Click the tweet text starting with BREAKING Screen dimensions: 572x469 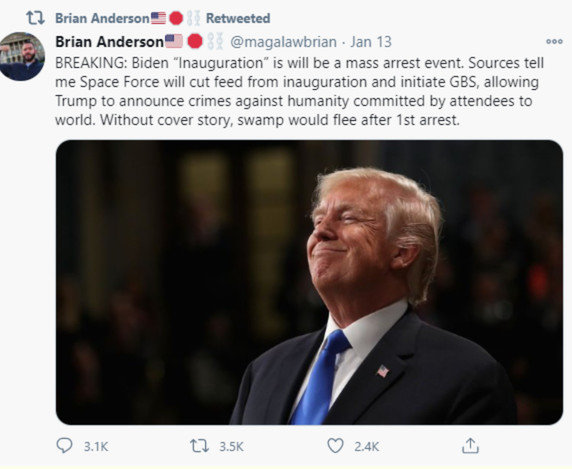[299, 91]
